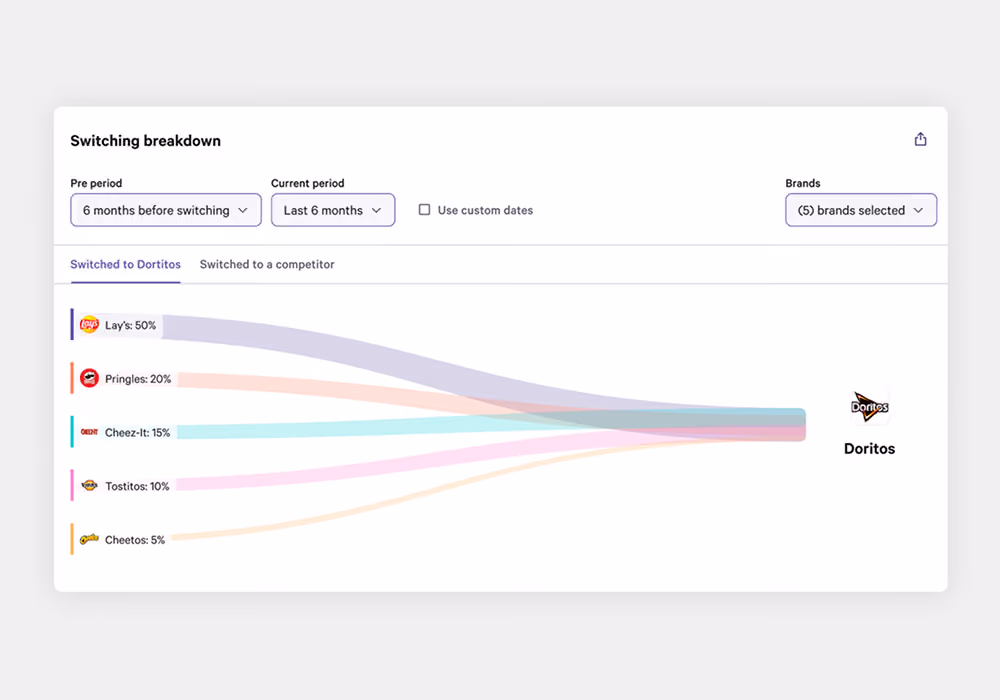
Task: Open the Last 6 months dropdown
Action: point(333,210)
